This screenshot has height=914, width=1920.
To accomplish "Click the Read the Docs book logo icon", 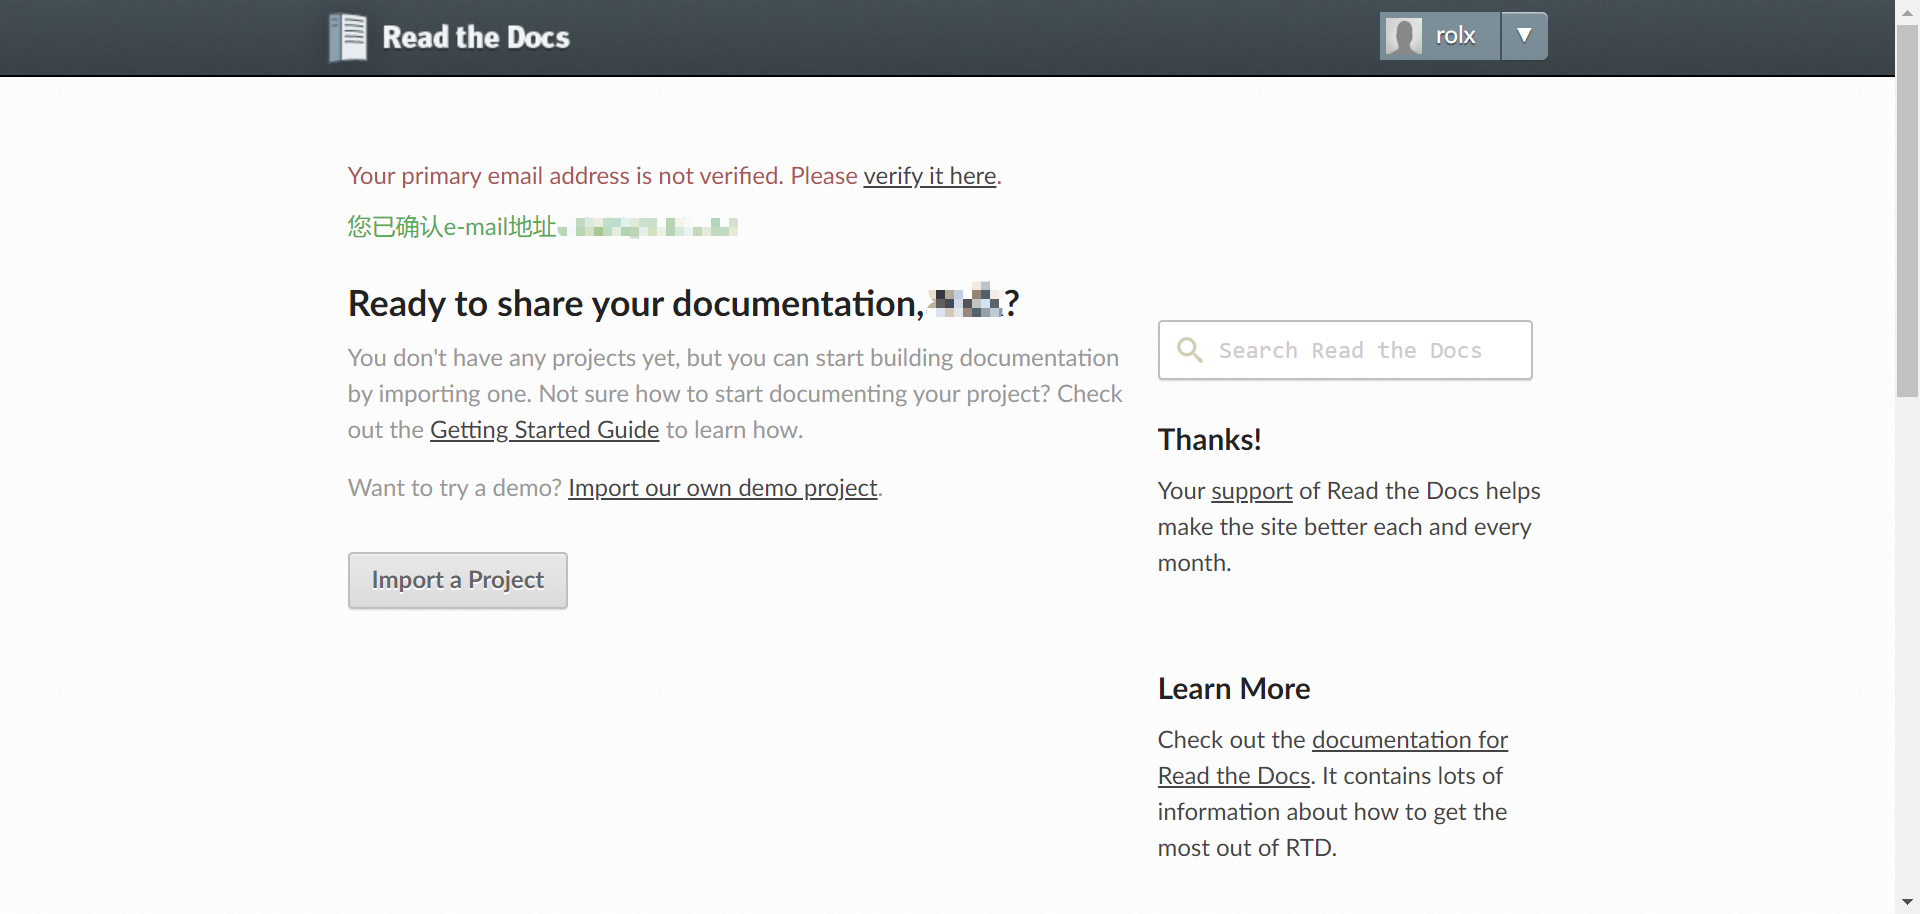I will click(347, 37).
